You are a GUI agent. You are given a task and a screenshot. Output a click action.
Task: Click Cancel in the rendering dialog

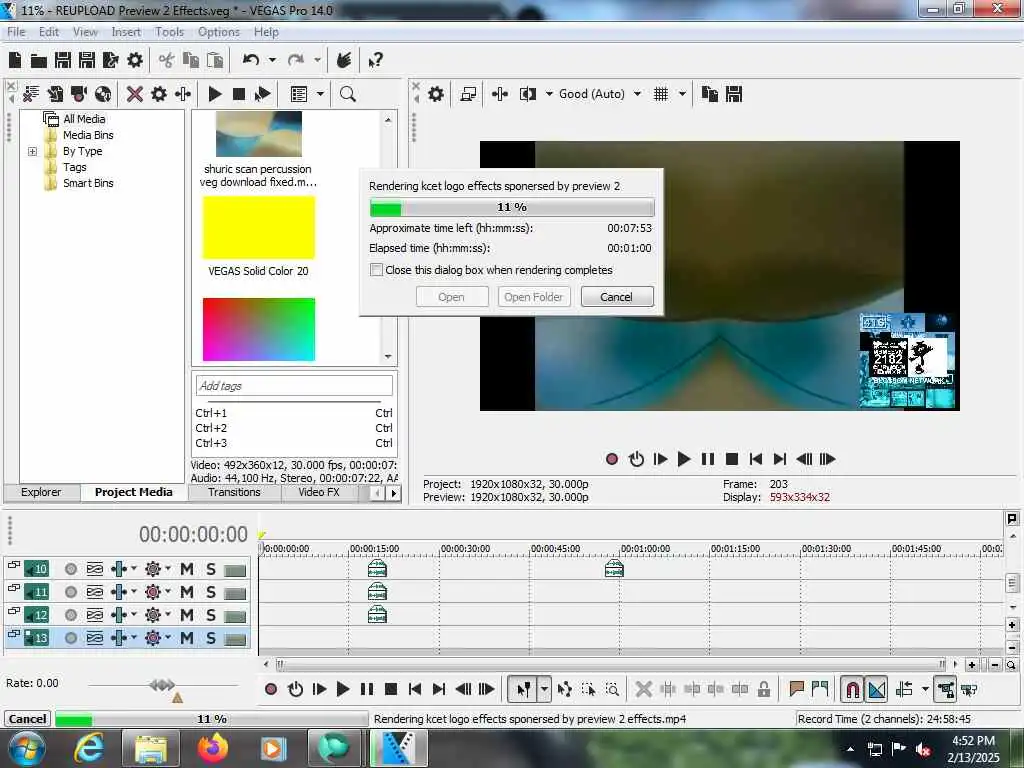click(x=616, y=297)
